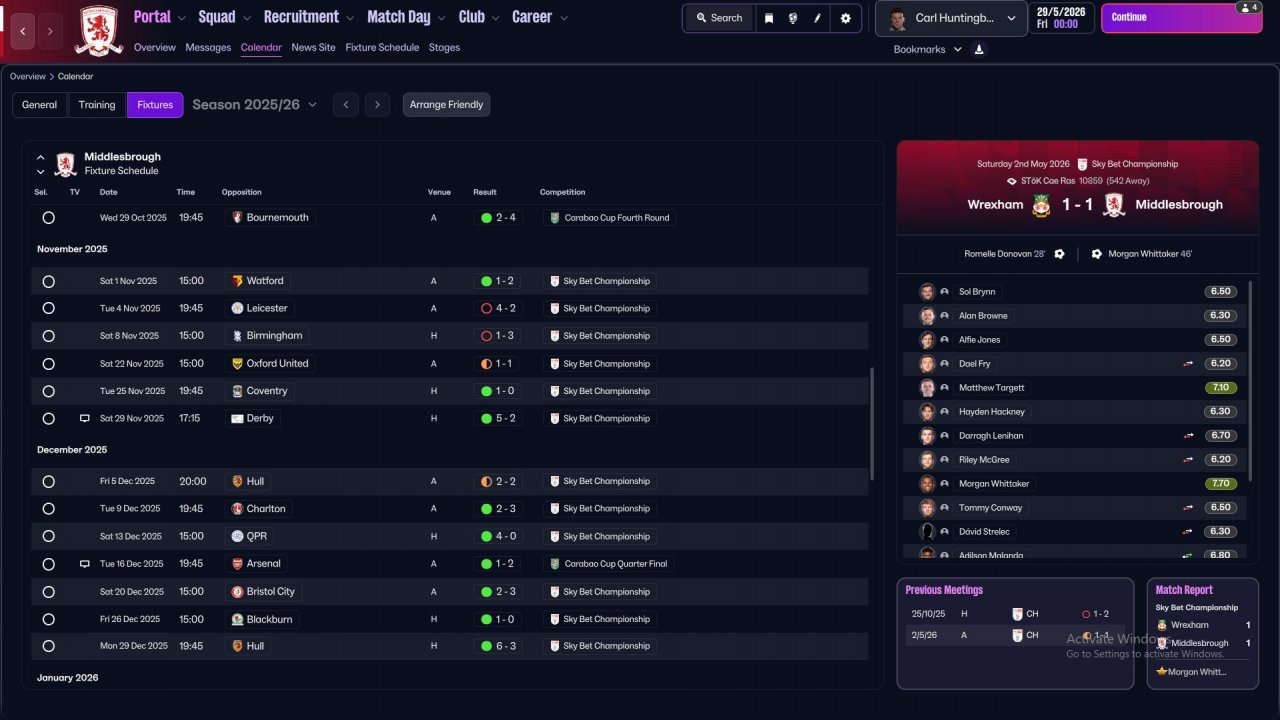Click previous period arrow next to season
The width and height of the screenshot is (1280, 720).
(346, 104)
